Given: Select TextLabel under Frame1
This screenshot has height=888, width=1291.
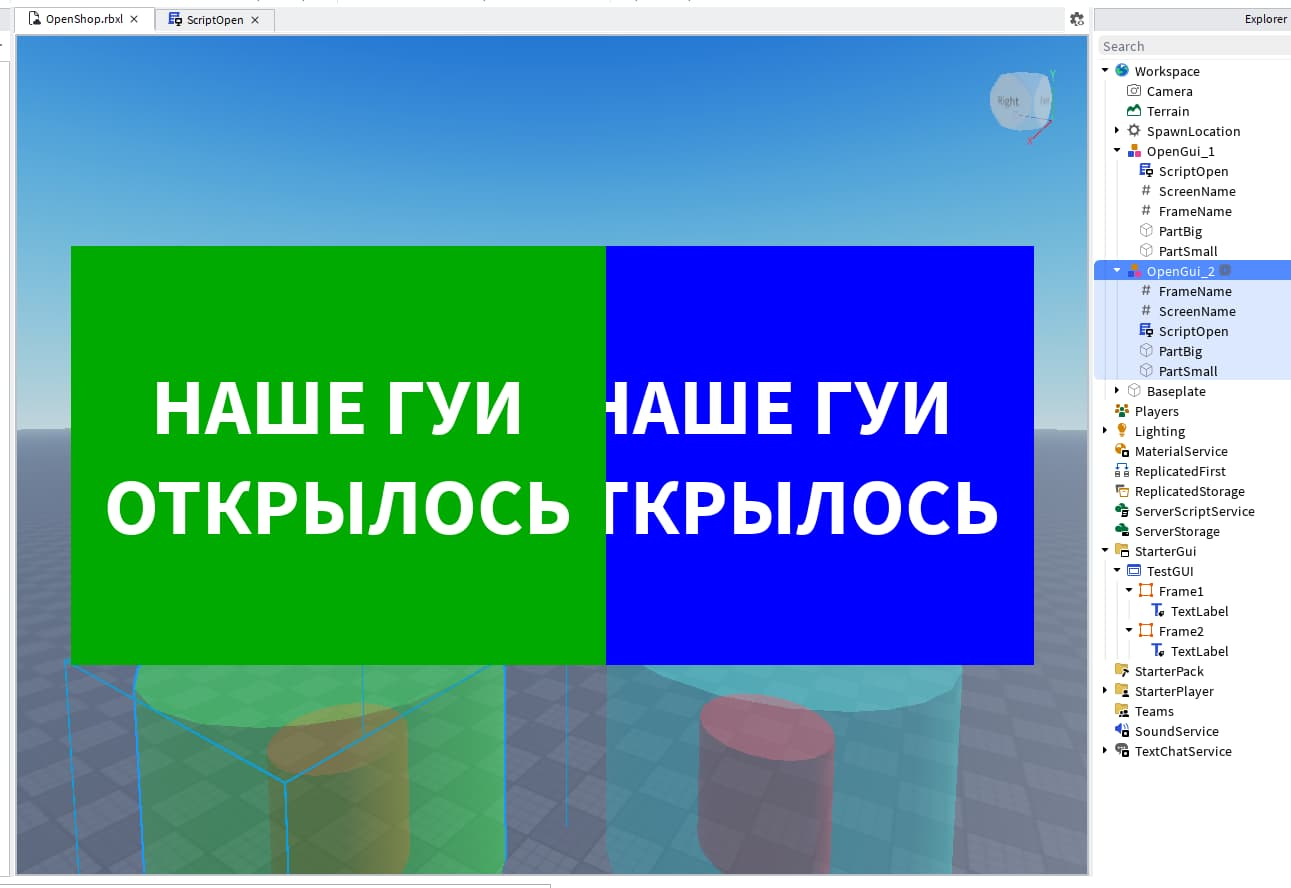Looking at the screenshot, I should coord(1199,611).
